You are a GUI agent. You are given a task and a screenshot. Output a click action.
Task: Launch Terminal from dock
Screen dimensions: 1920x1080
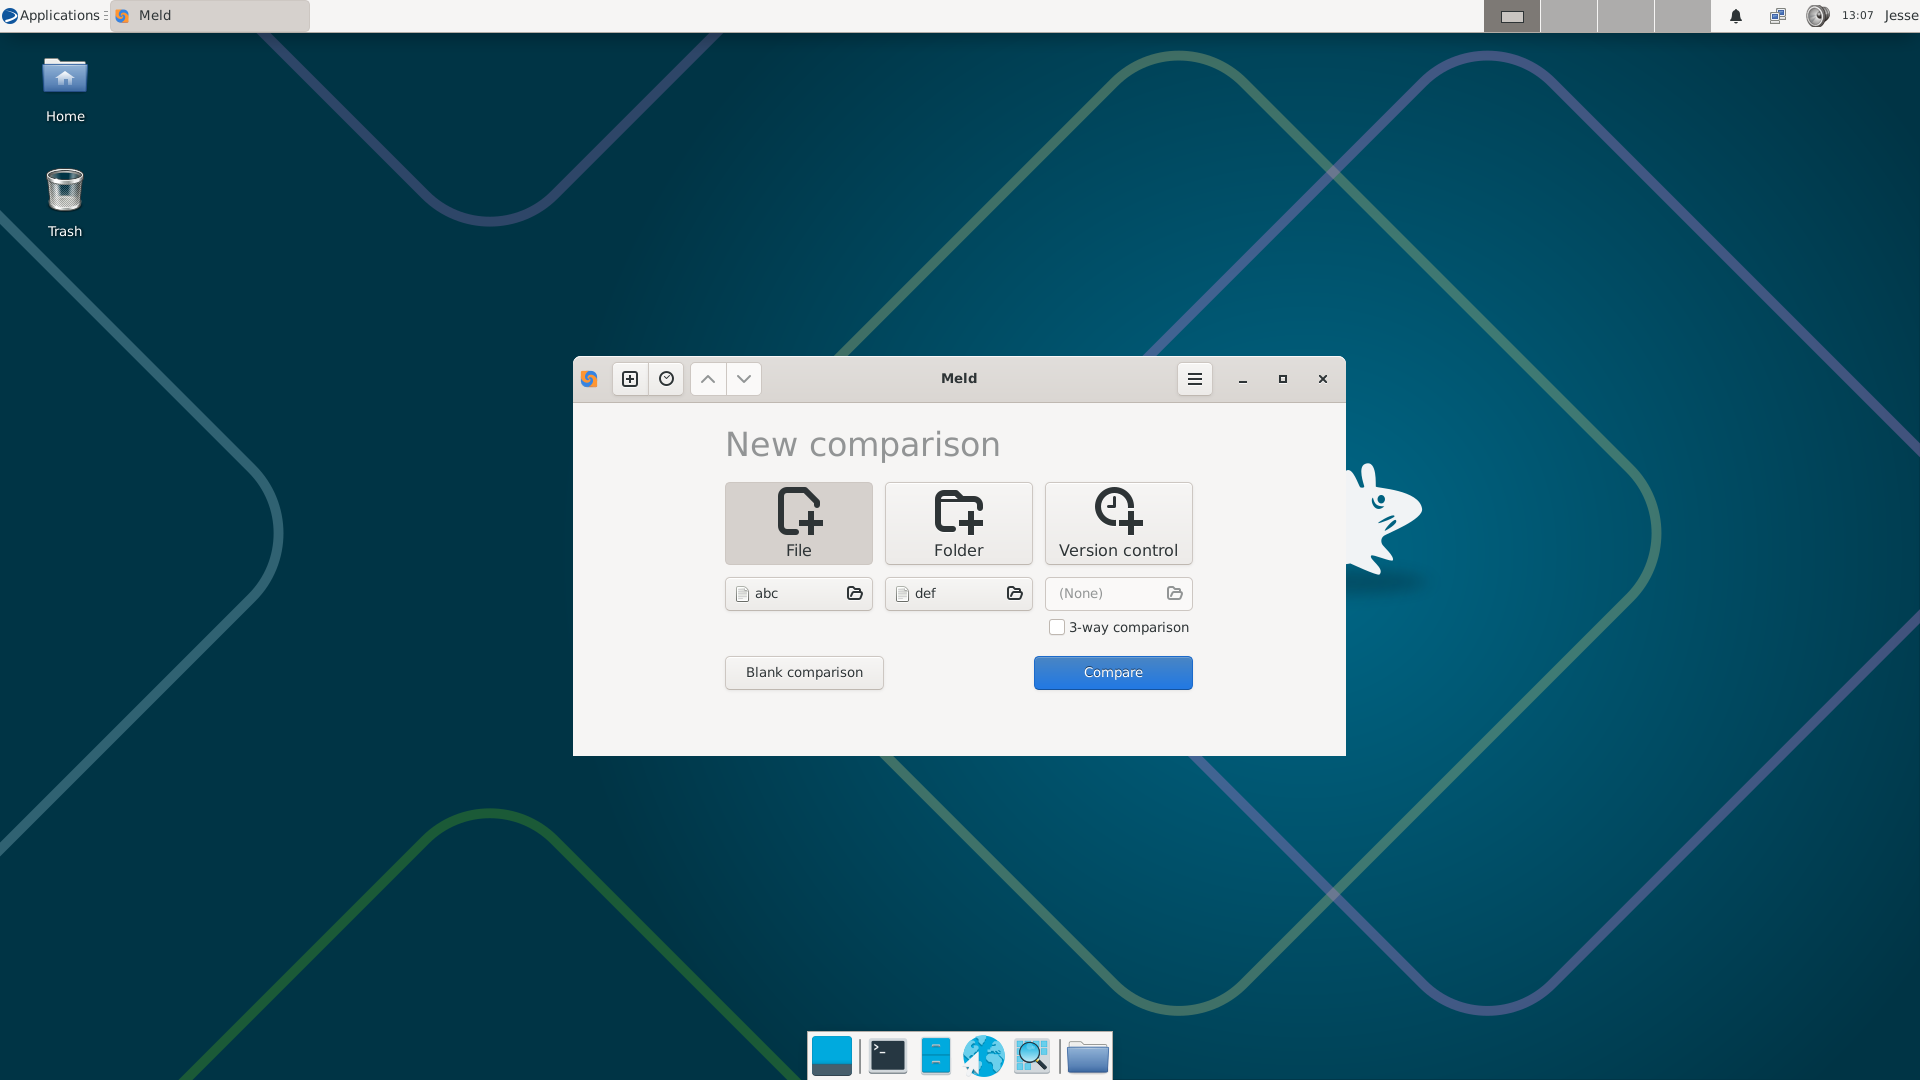(x=888, y=1056)
